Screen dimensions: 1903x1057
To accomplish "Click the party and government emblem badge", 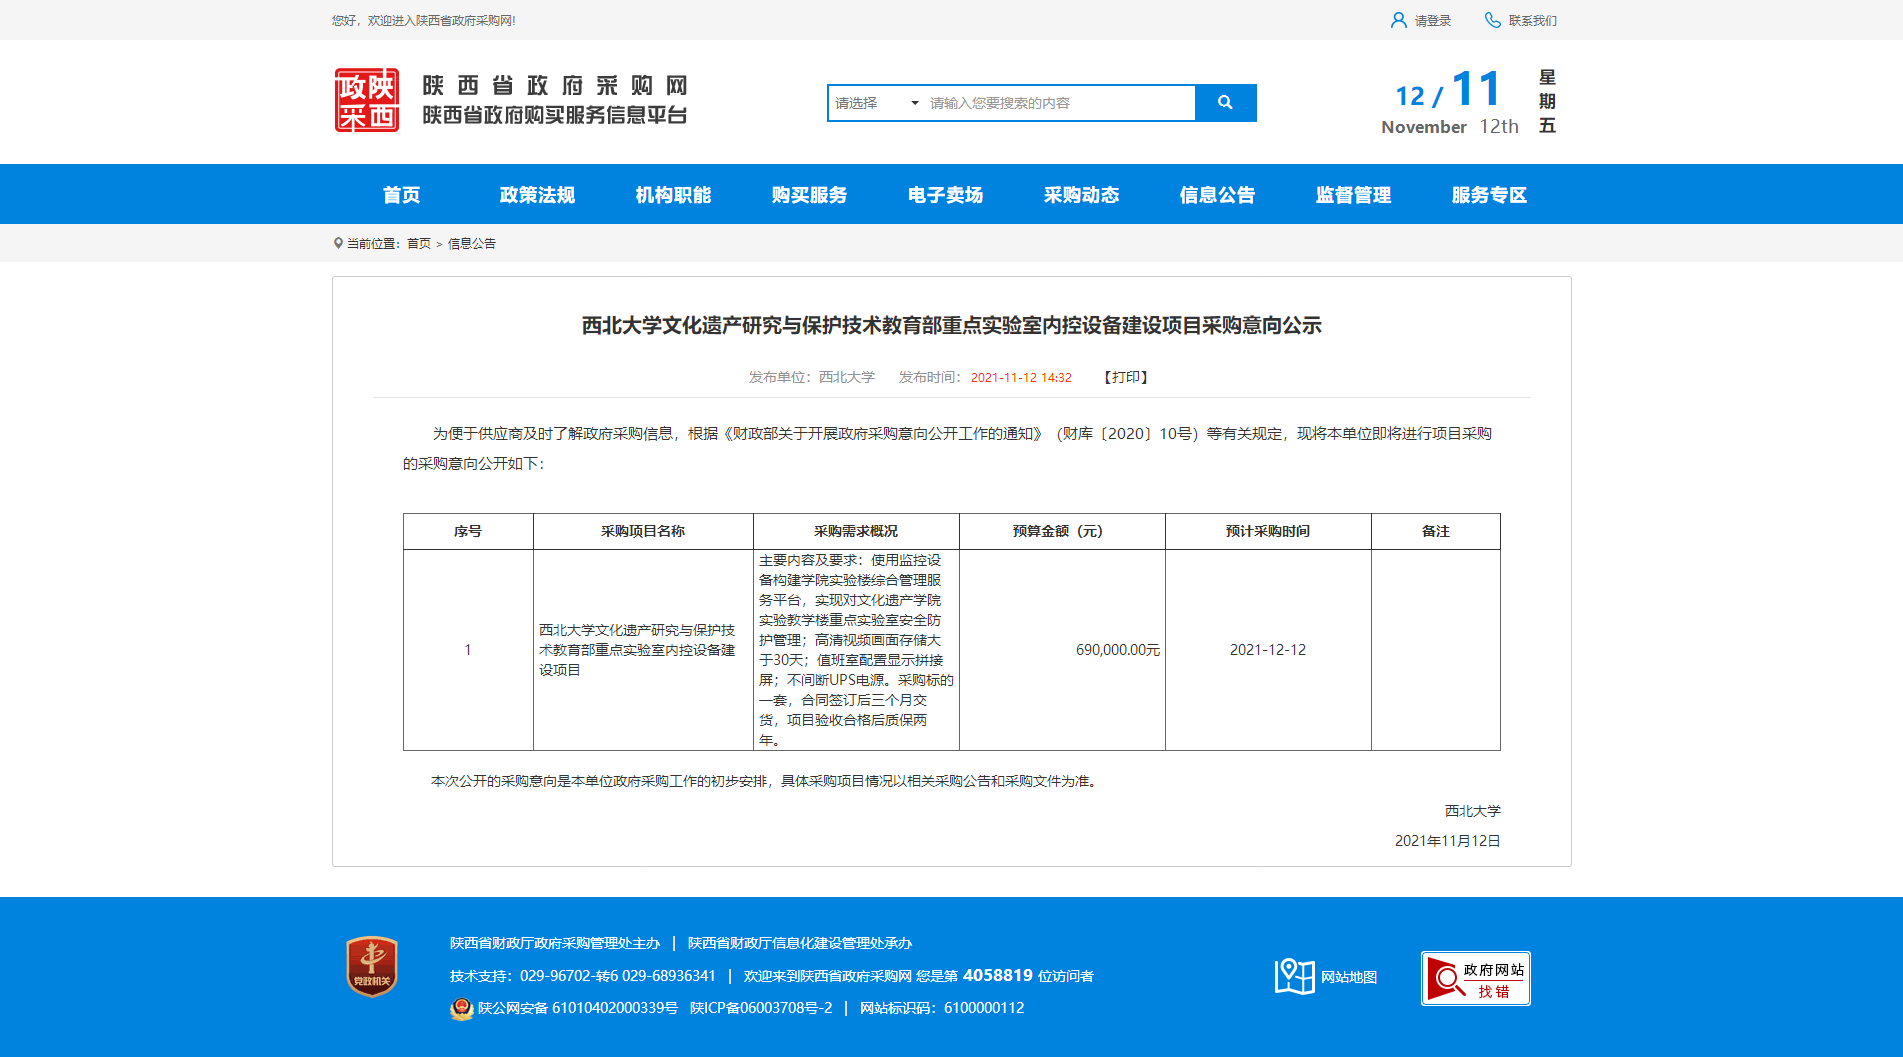I will (372, 966).
